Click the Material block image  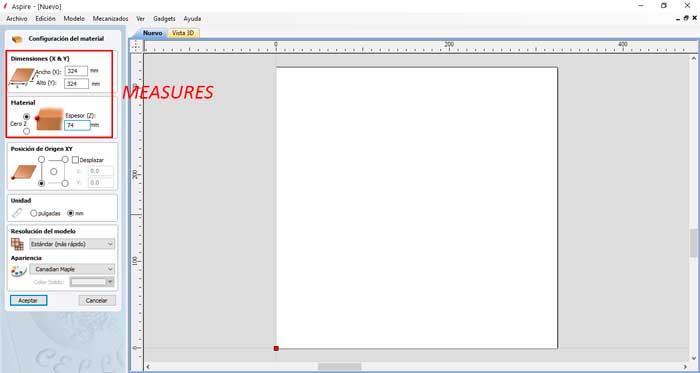point(49,120)
